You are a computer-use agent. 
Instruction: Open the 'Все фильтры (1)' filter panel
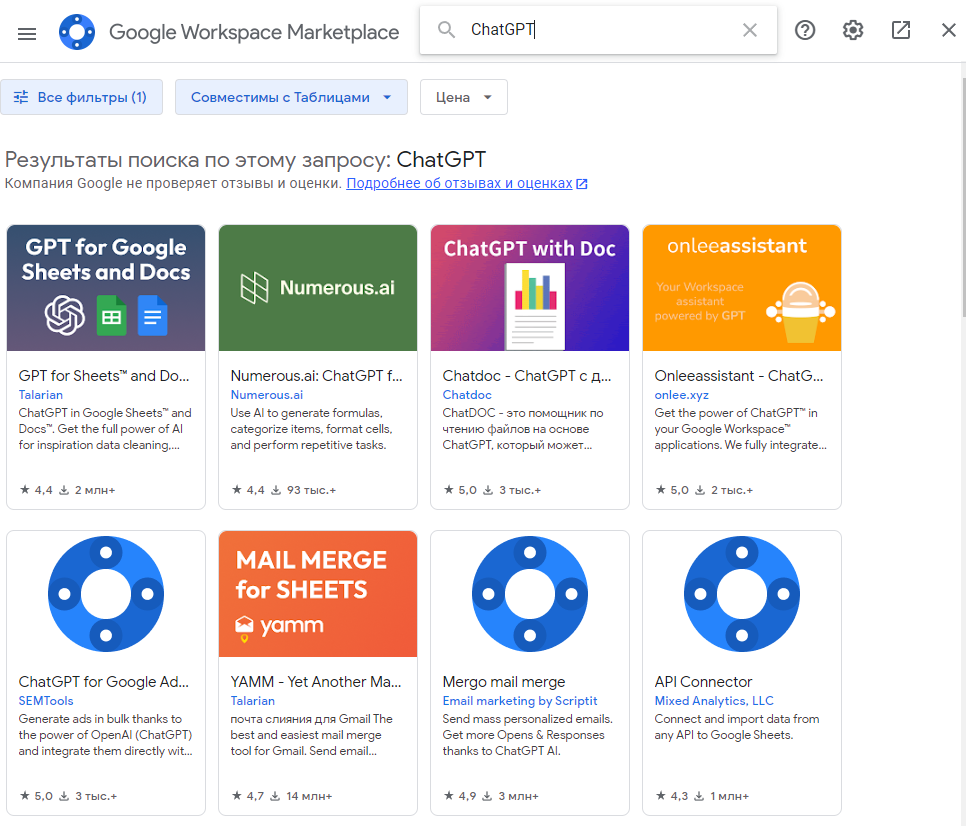tap(81, 97)
